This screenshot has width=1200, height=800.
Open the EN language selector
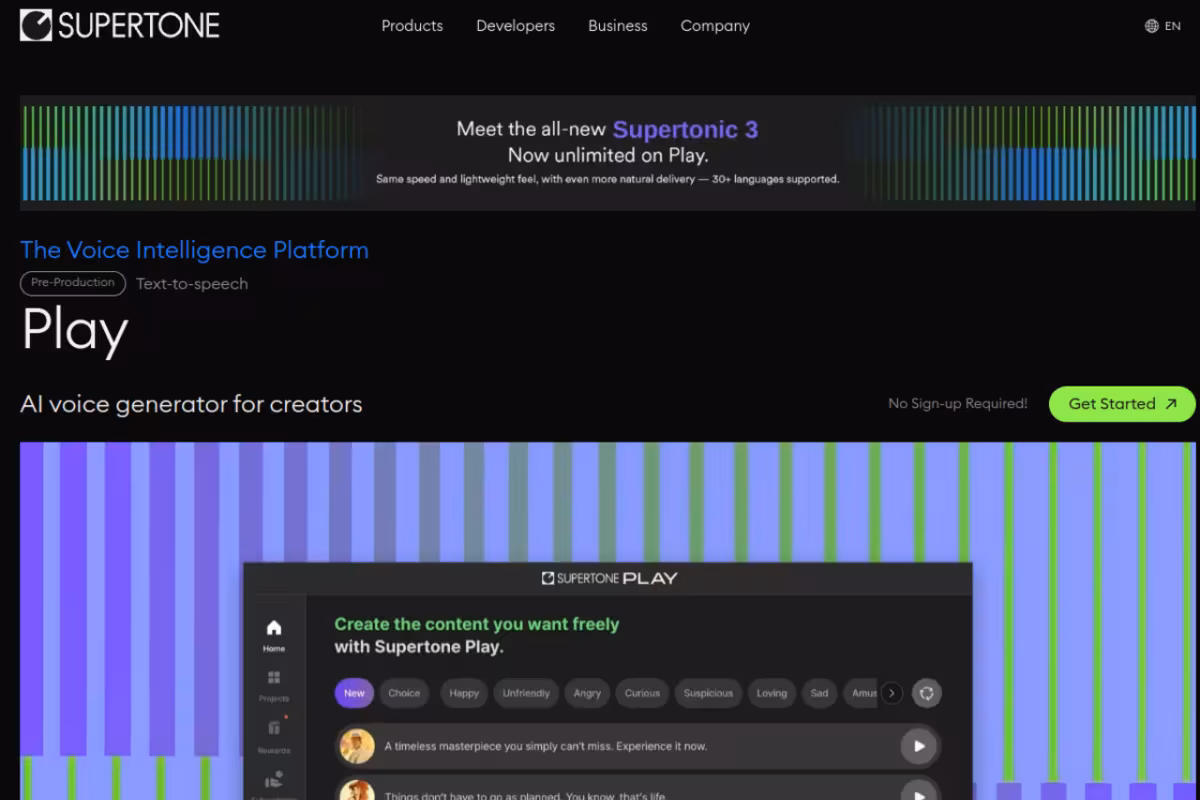[1162, 26]
